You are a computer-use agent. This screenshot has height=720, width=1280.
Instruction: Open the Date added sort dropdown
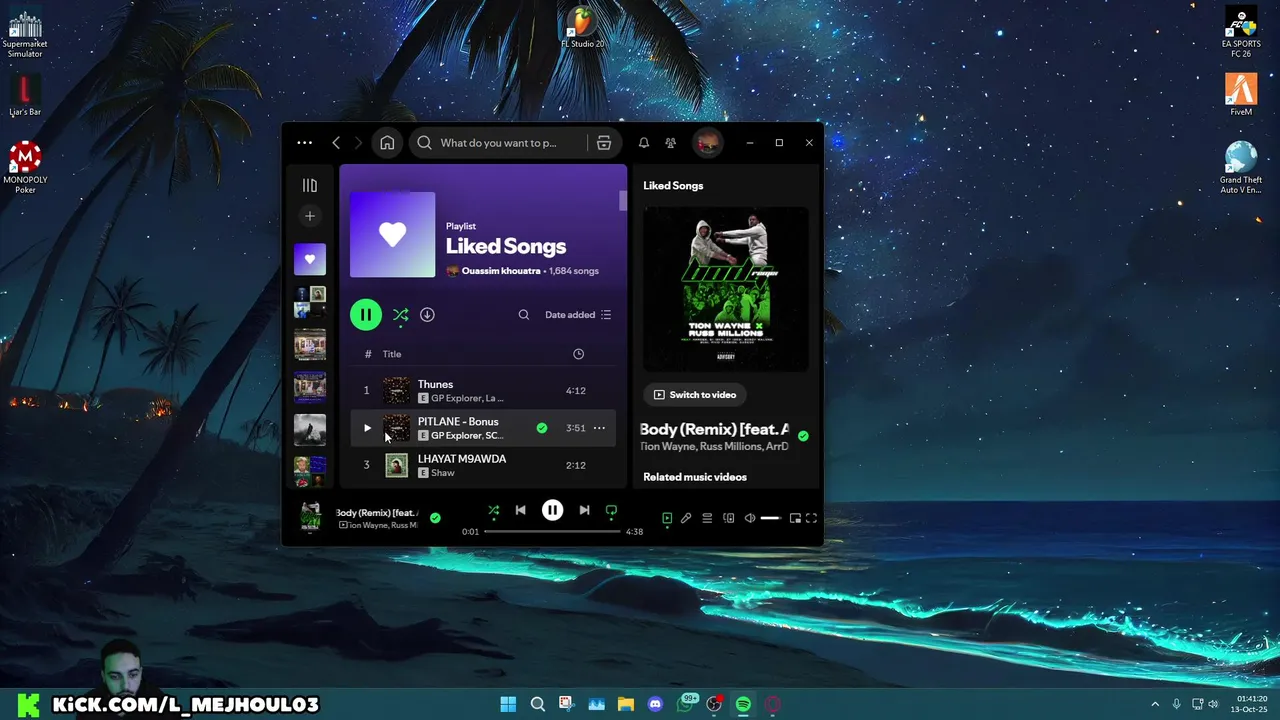(x=578, y=315)
